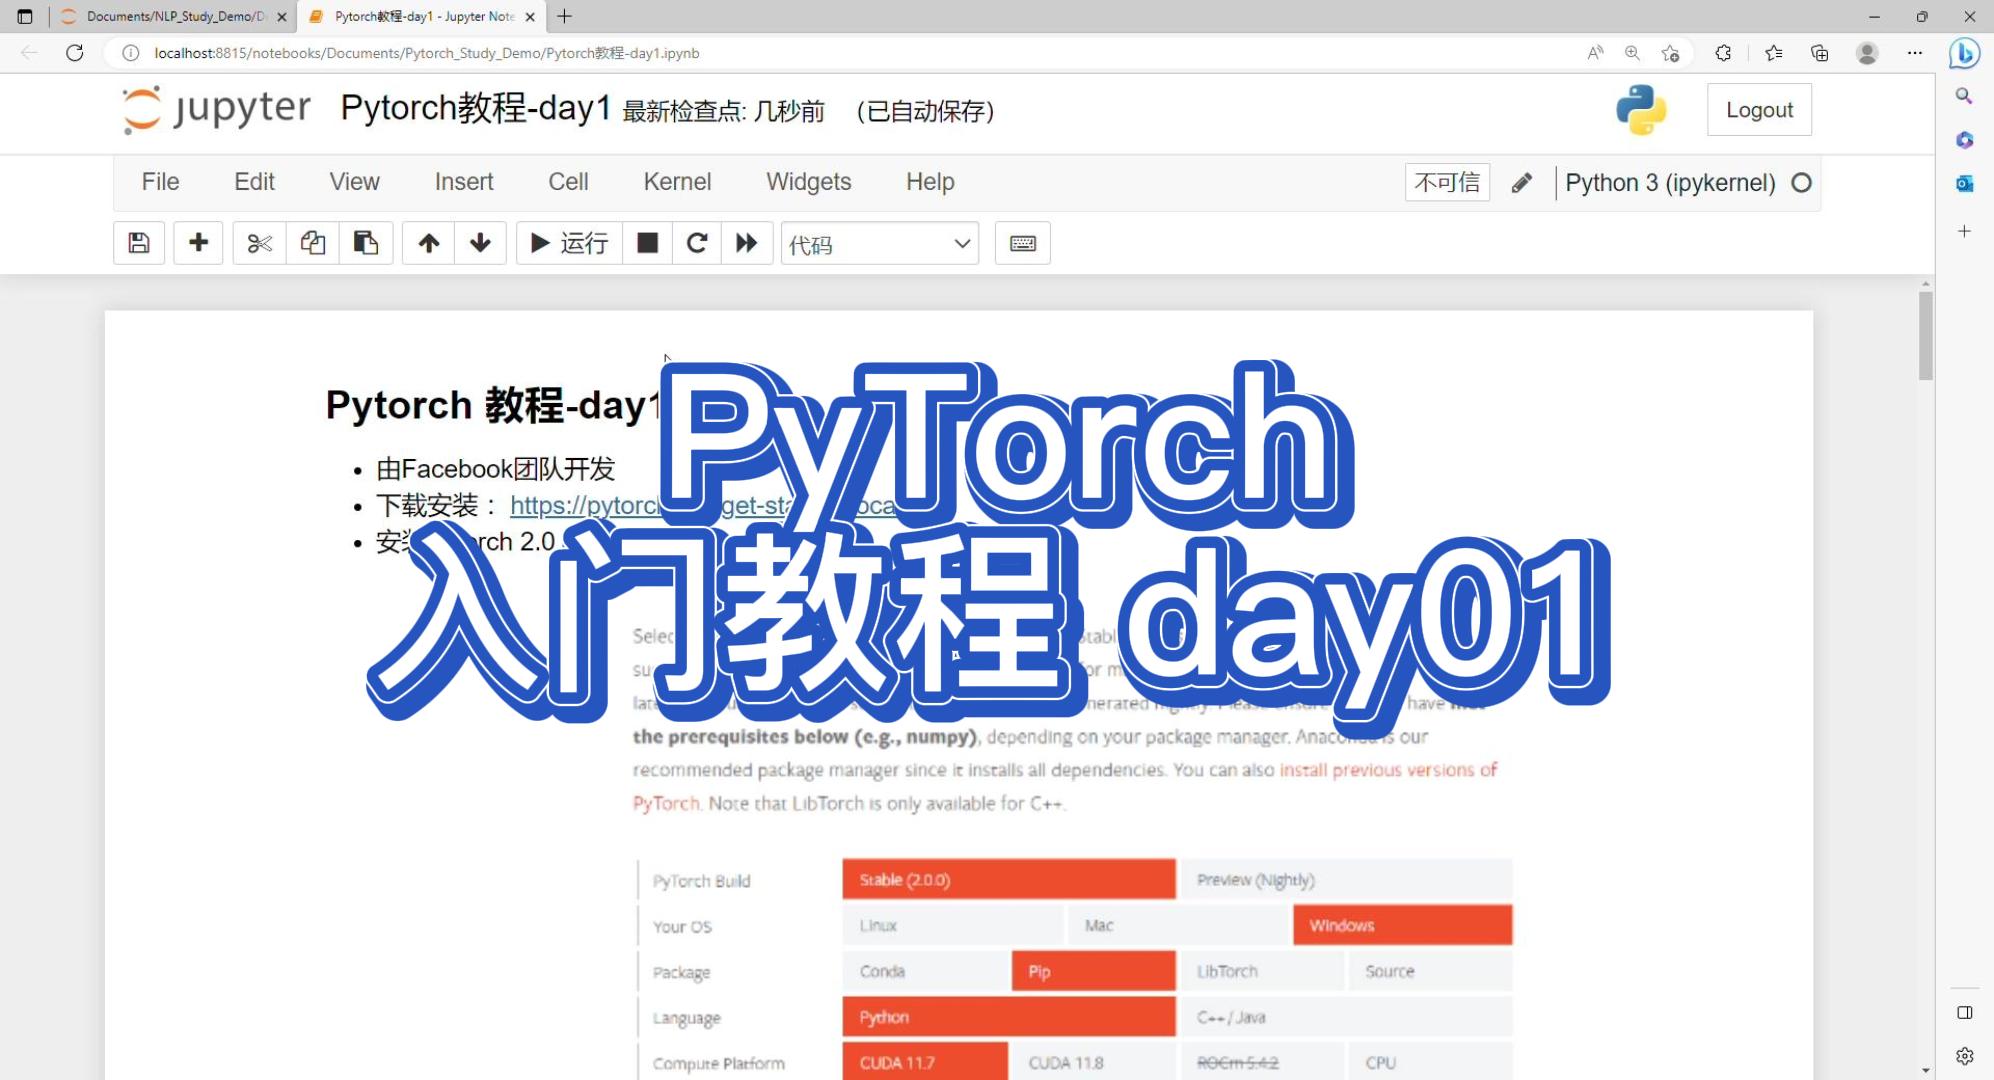Click the page vertical scrollbar thumb
Screen dimensions: 1994x1080
point(1926,335)
